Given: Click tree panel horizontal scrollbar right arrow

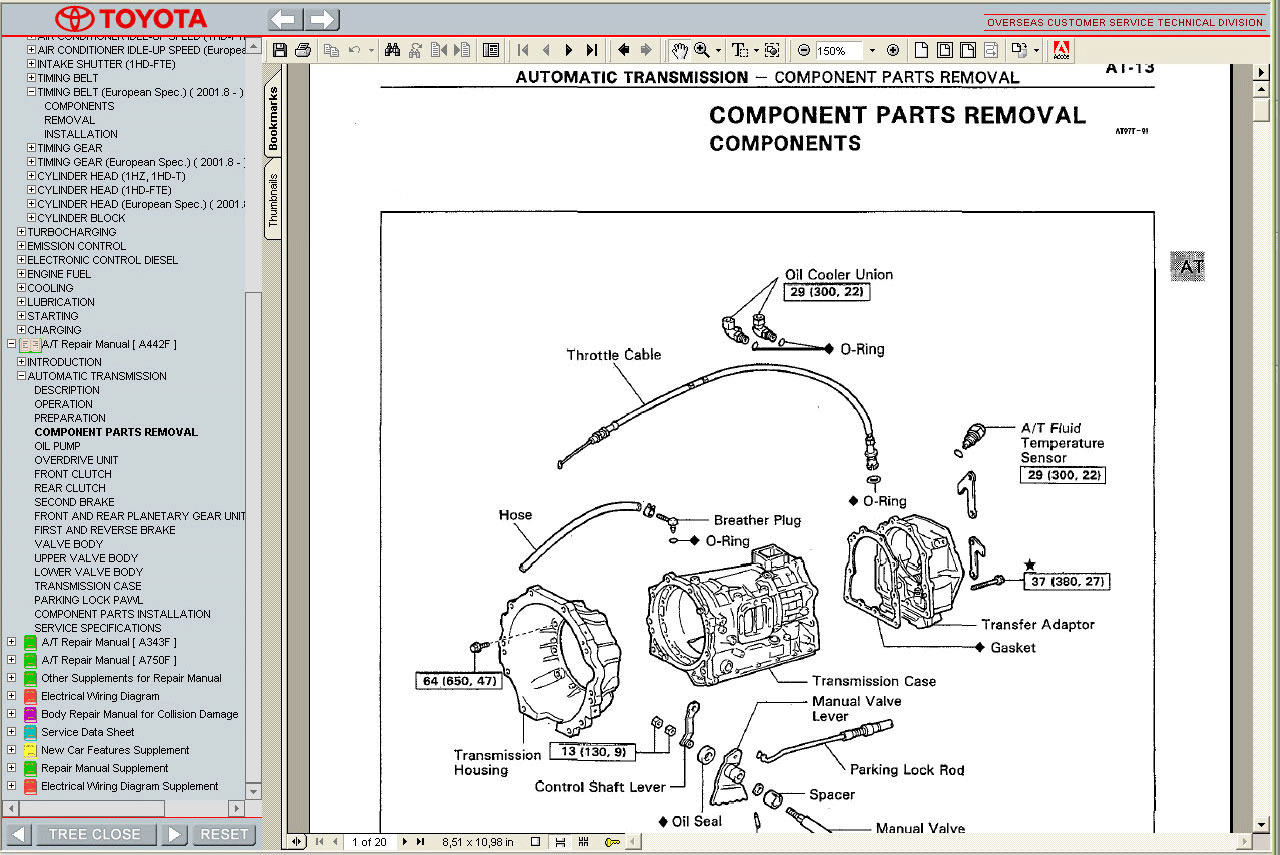Looking at the screenshot, I should click(236, 807).
